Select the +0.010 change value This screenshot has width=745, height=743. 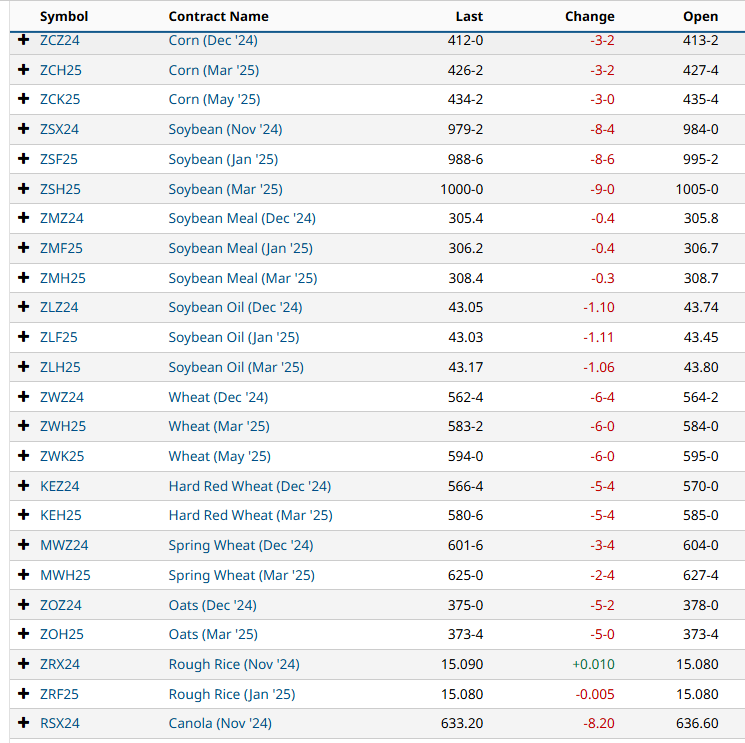pyautogui.click(x=593, y=664)
